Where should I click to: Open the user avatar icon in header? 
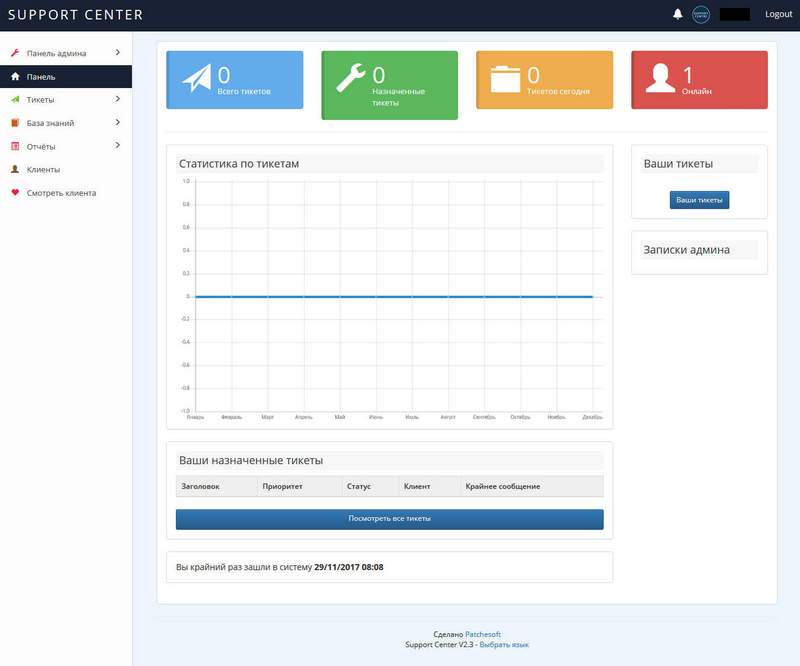click(701, 14)
